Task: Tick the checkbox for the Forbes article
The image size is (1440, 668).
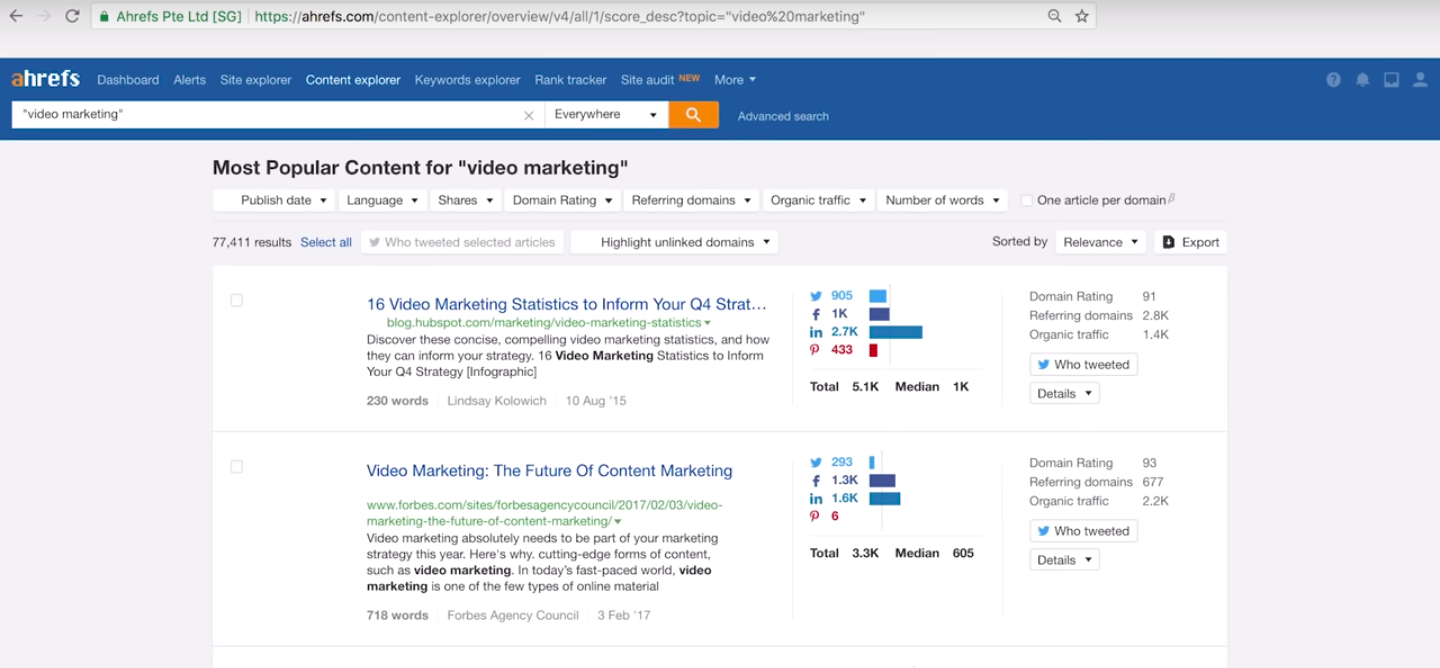Action: [x=236, y=466]
